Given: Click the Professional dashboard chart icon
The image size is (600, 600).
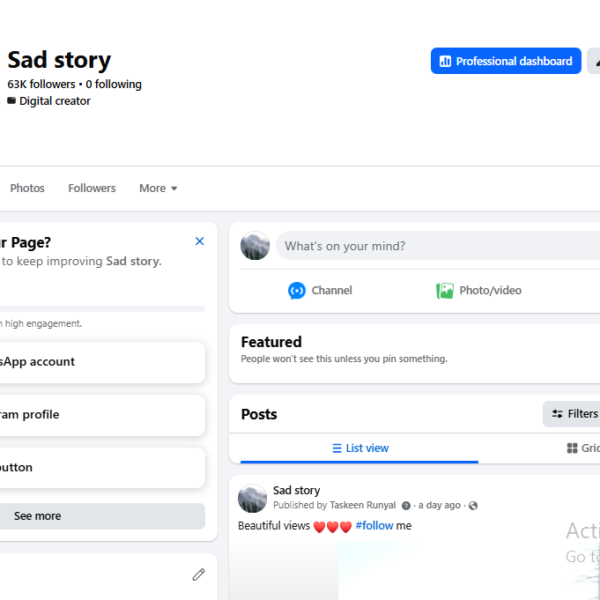Looking at the screenshot, I should point(445,61).
